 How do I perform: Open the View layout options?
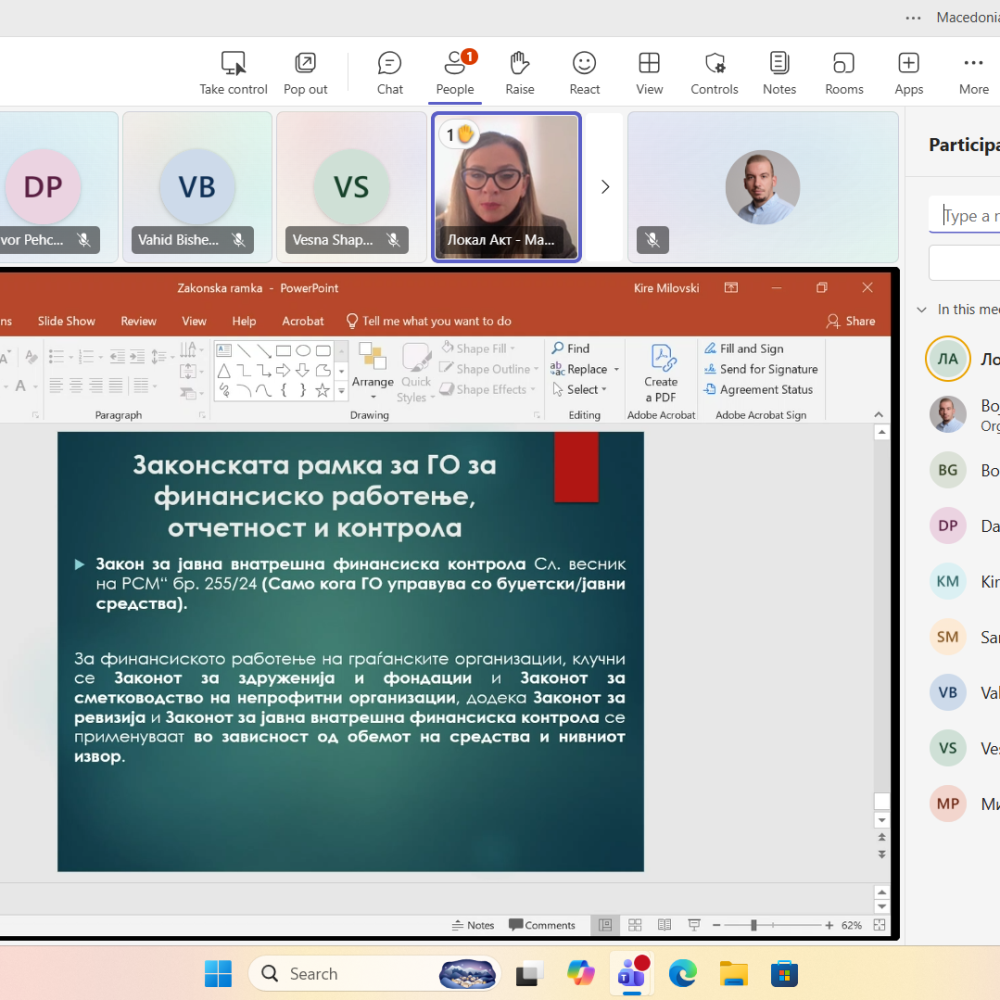649,73
